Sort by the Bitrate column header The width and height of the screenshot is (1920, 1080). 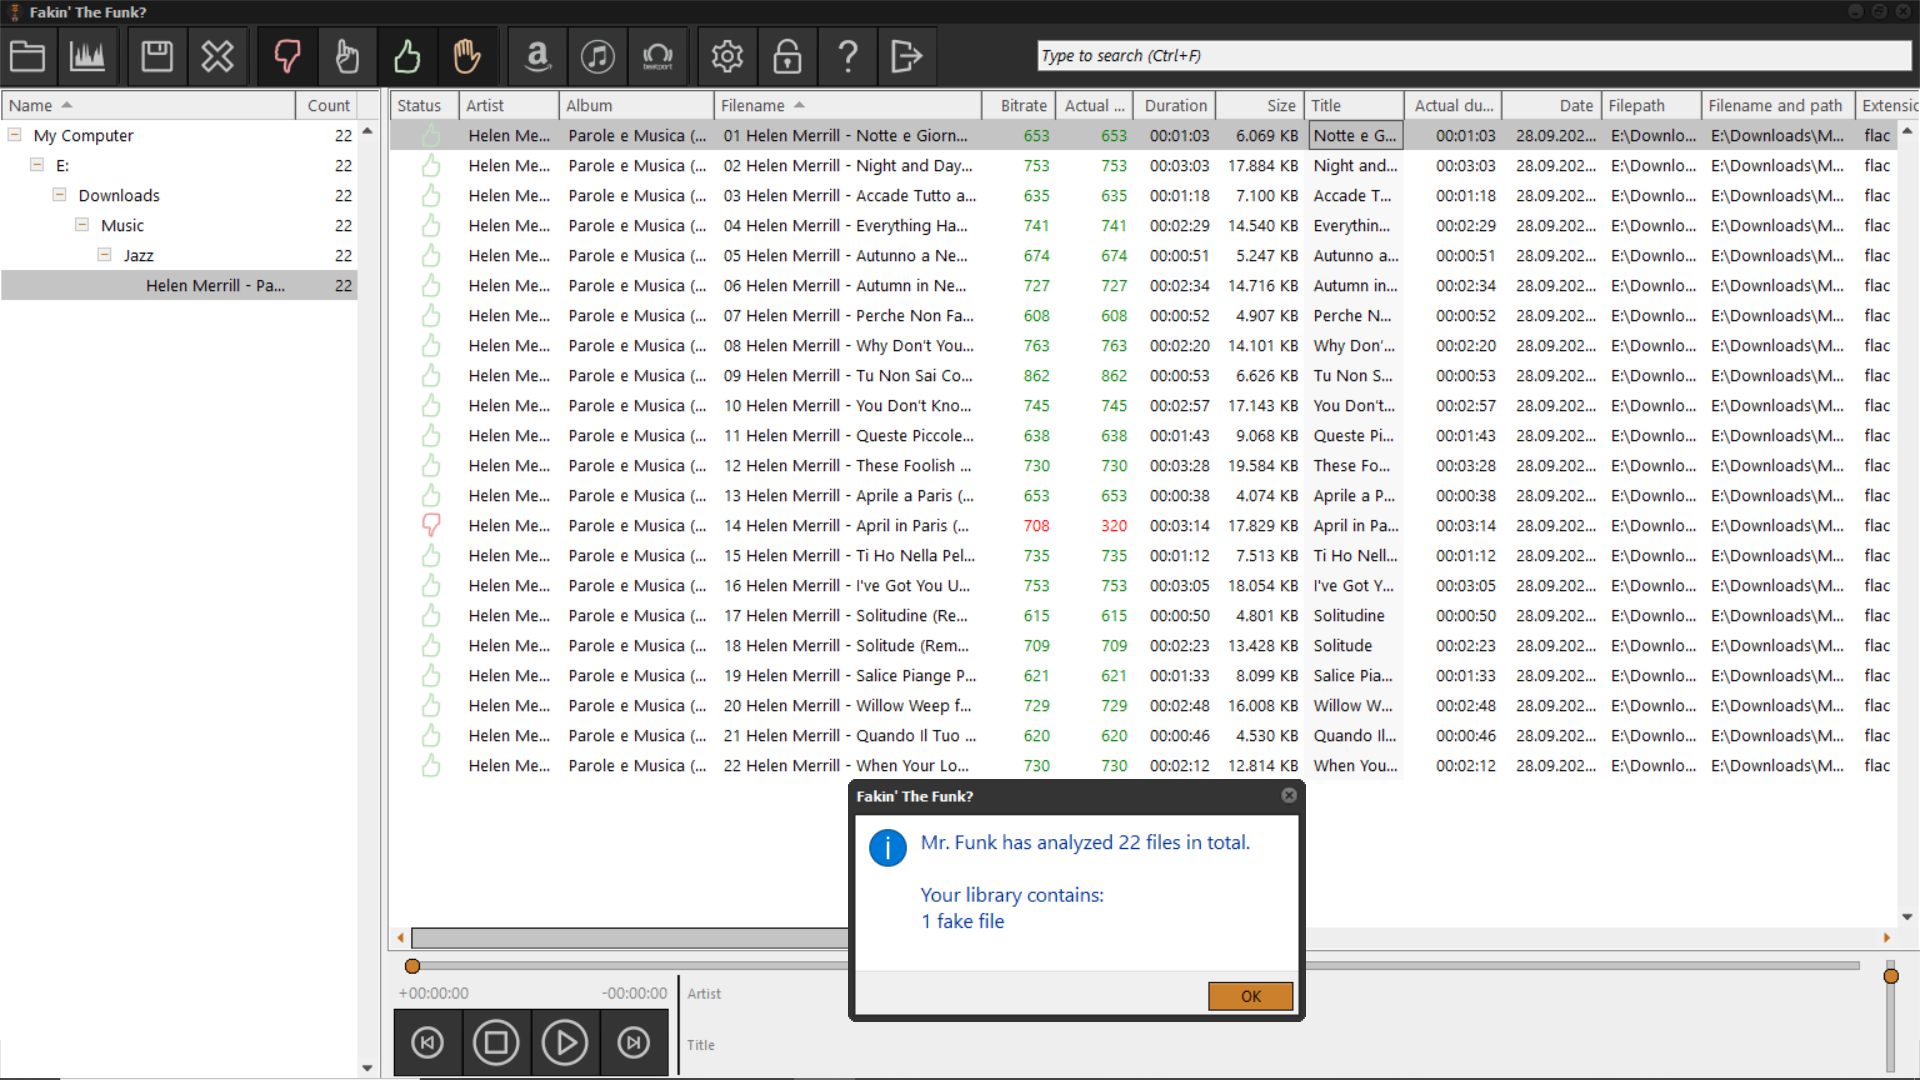pos(1022,105)
